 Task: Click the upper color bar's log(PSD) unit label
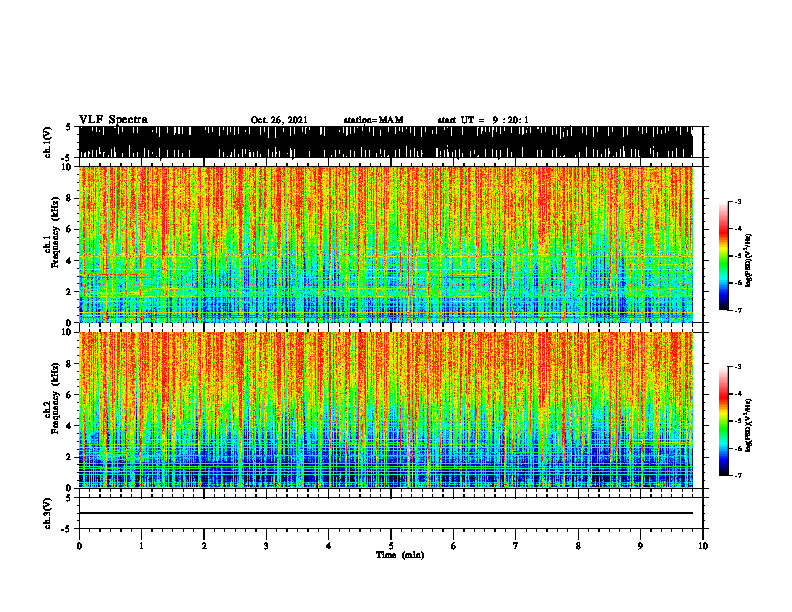point(750,261)
